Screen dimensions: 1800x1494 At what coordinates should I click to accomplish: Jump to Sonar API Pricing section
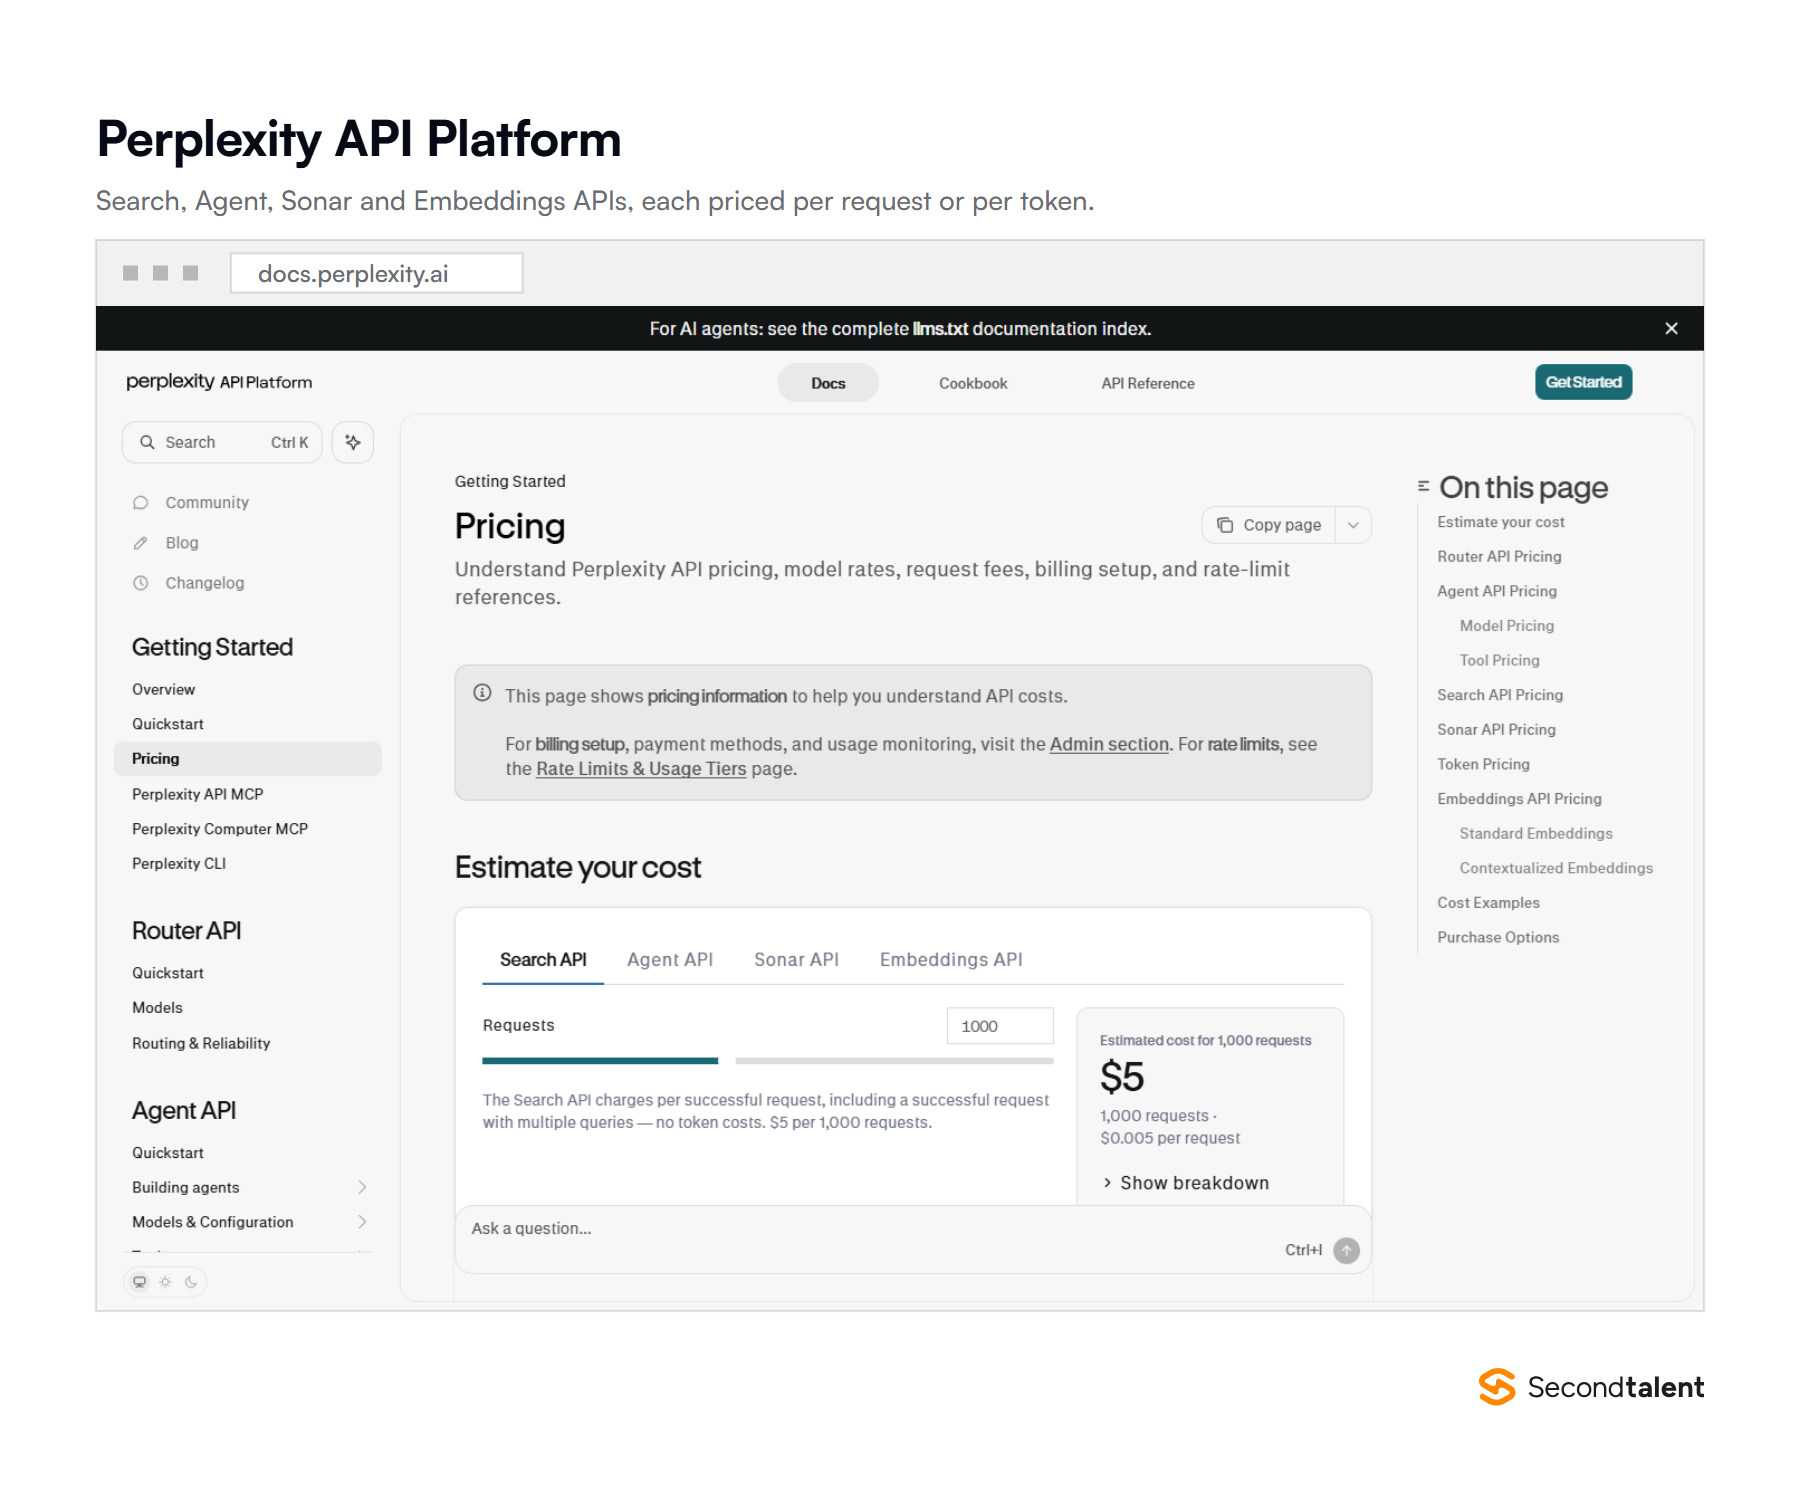click(1496, 730)
